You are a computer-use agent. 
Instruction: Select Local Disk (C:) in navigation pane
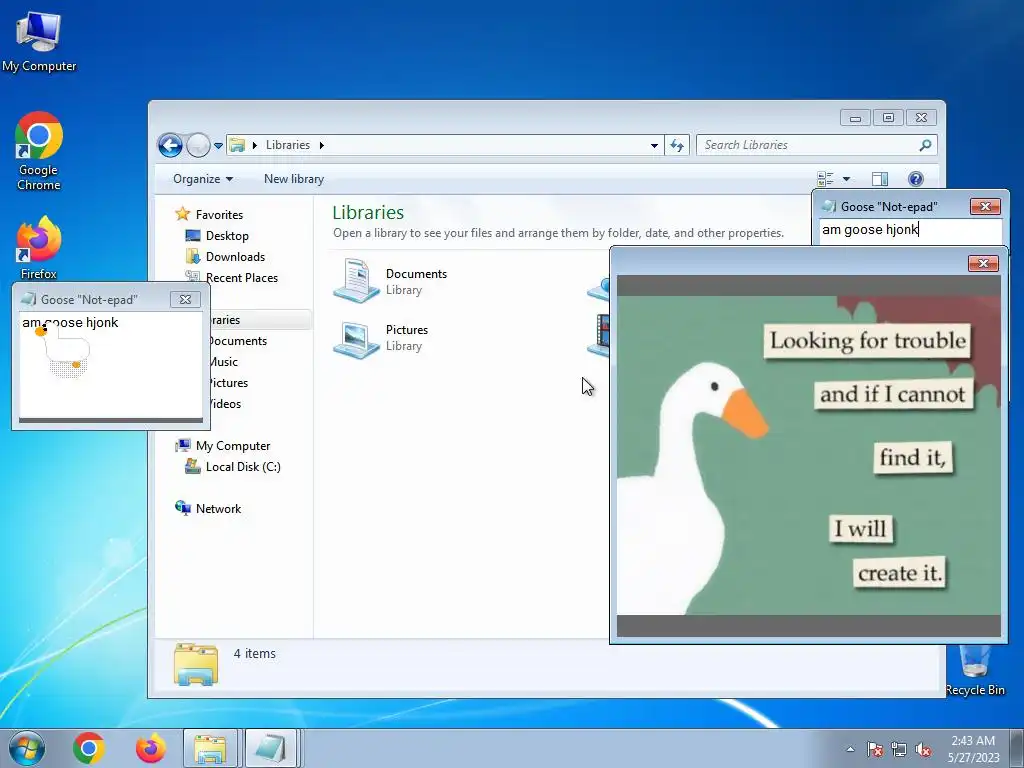[x=233, y=466]
